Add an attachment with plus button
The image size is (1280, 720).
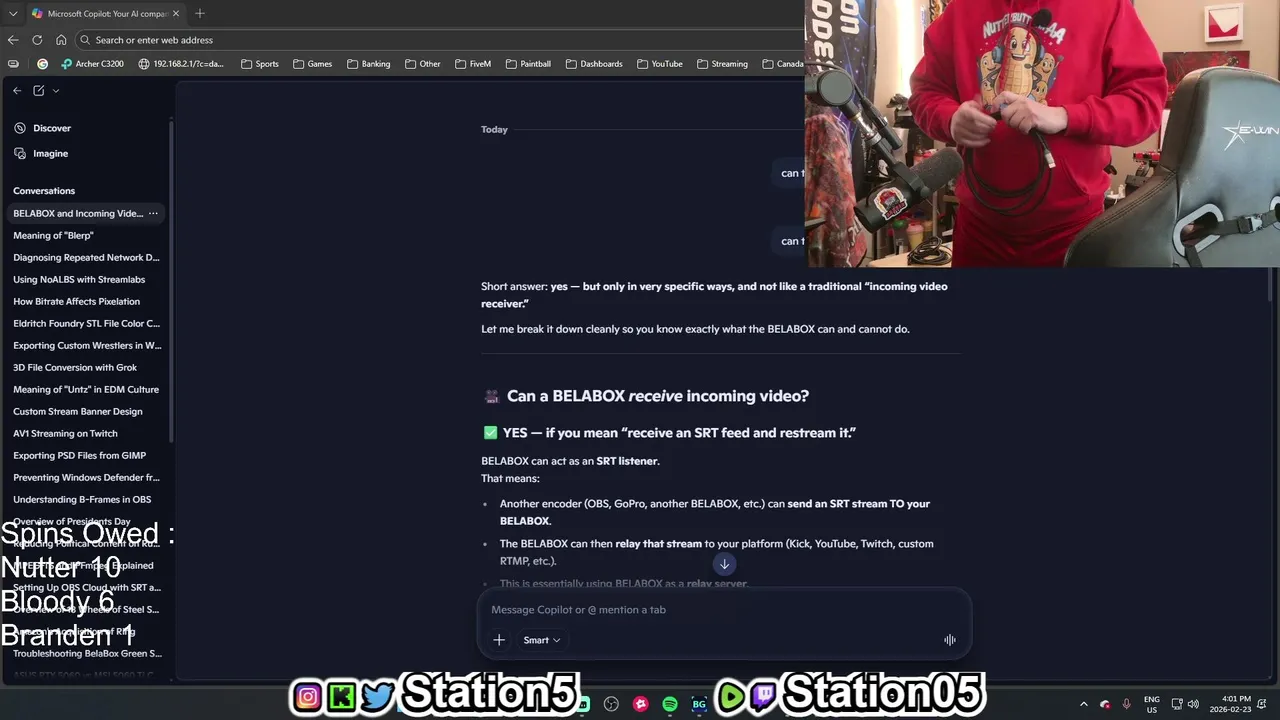pyautogui.click(x=499, y=640)
